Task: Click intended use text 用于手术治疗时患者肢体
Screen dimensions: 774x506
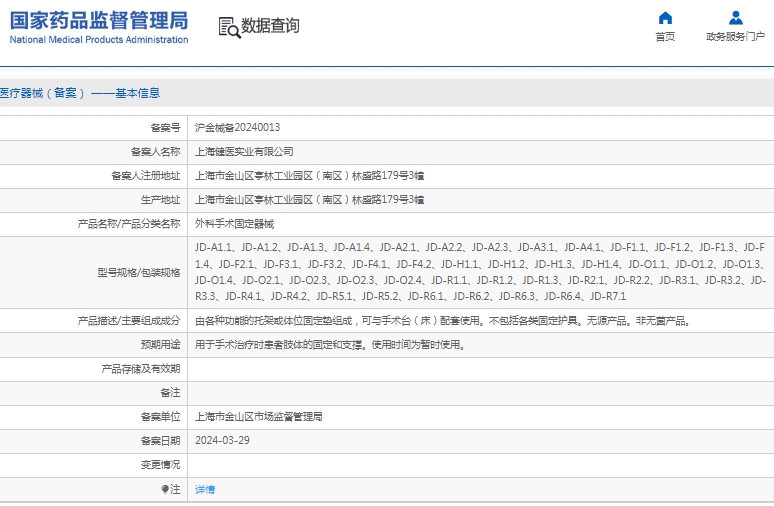Action: [330, 345]
